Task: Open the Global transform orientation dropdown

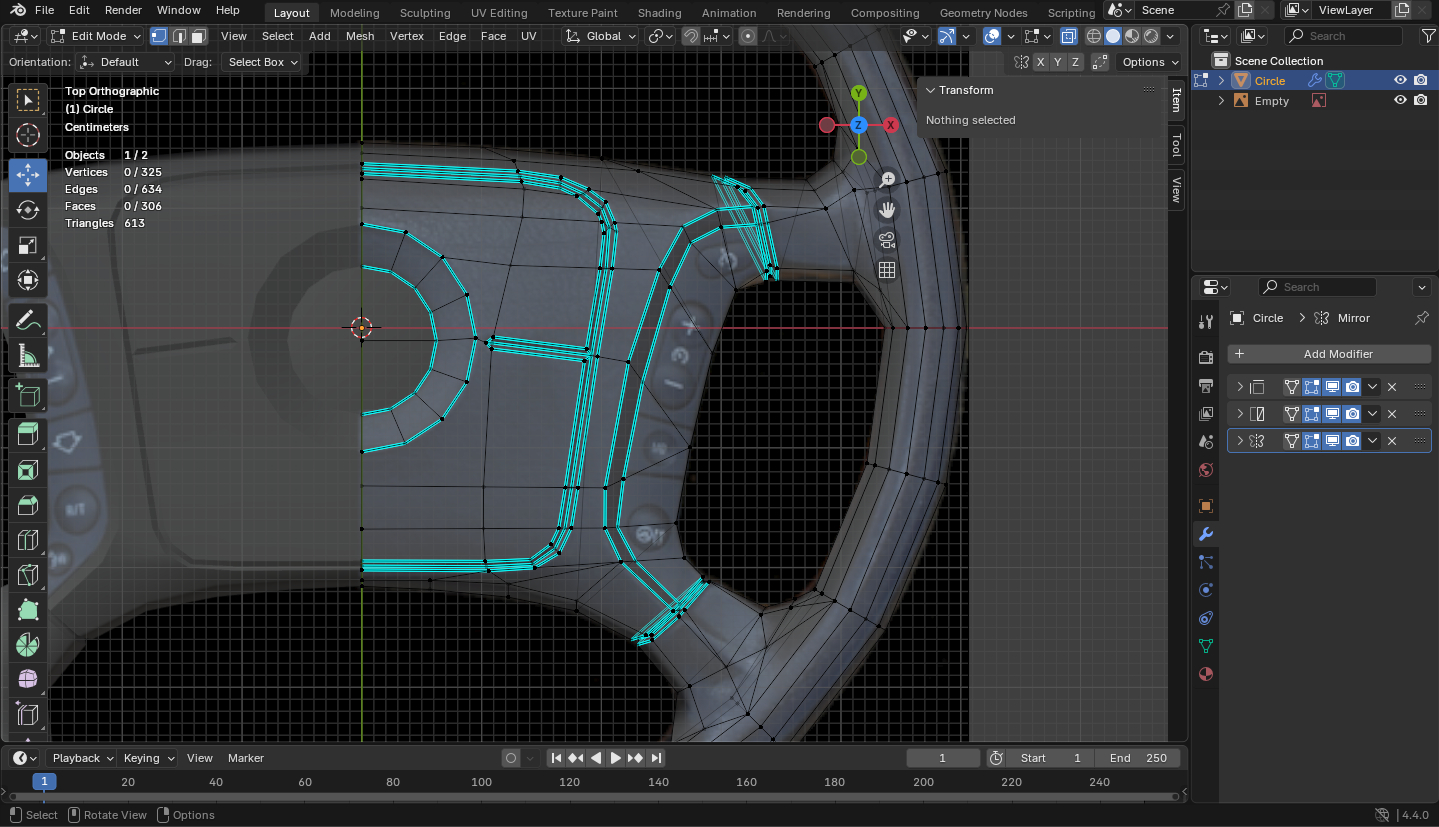Action: [600, 36]
